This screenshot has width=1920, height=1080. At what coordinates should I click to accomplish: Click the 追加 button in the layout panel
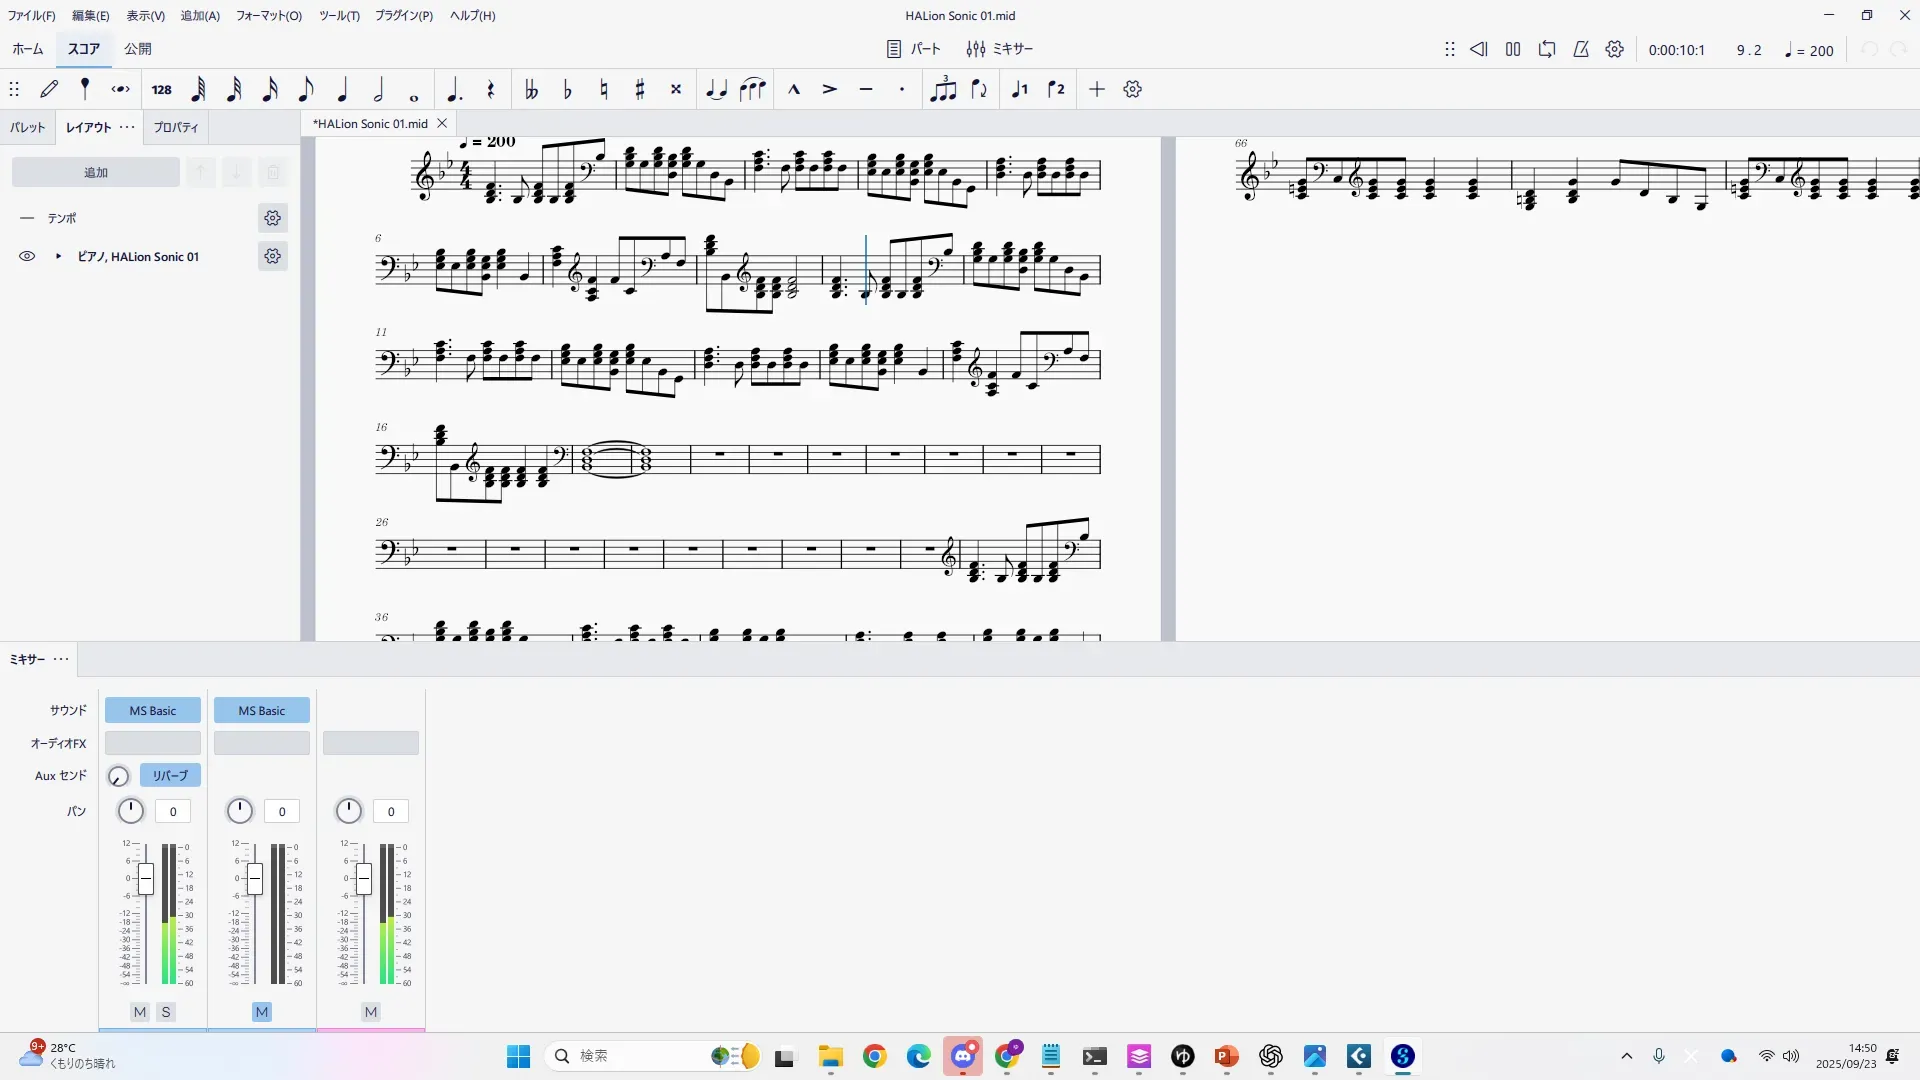(96, 173)
